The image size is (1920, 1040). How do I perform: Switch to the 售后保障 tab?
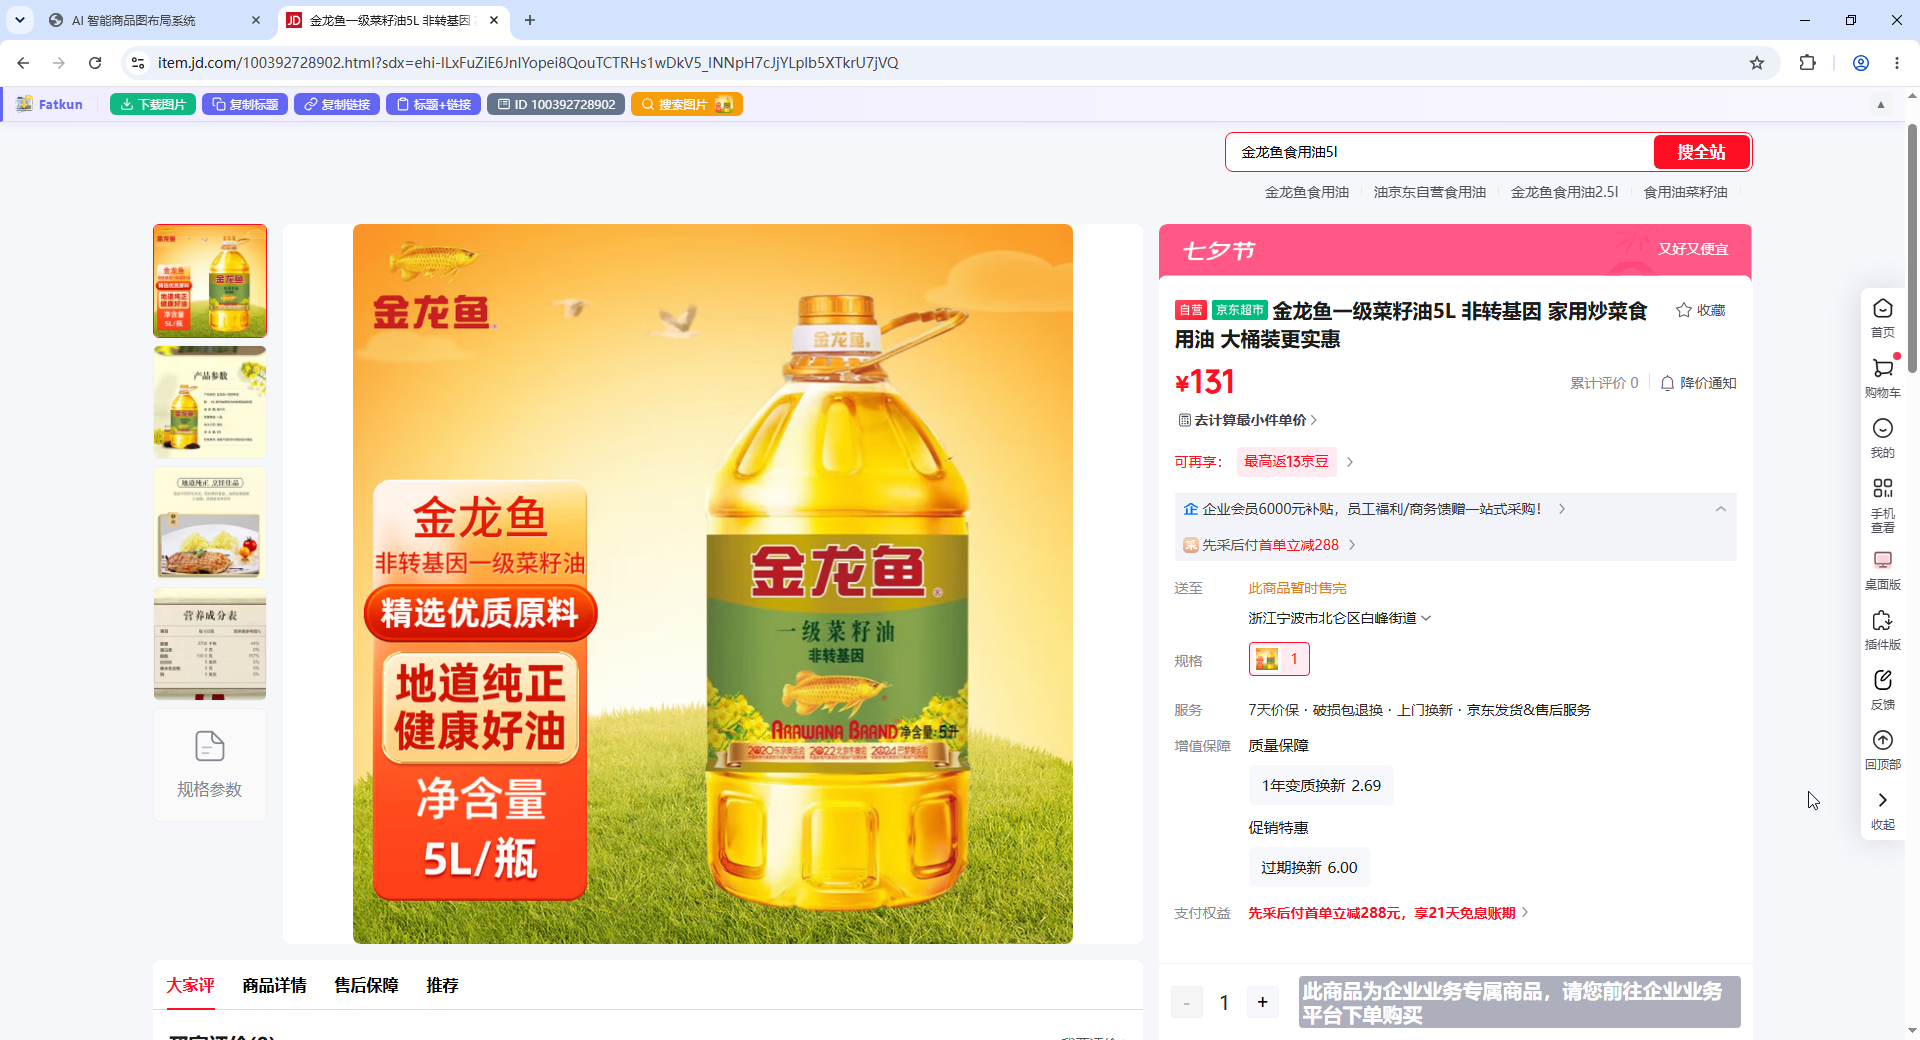[x=366, y=986]
